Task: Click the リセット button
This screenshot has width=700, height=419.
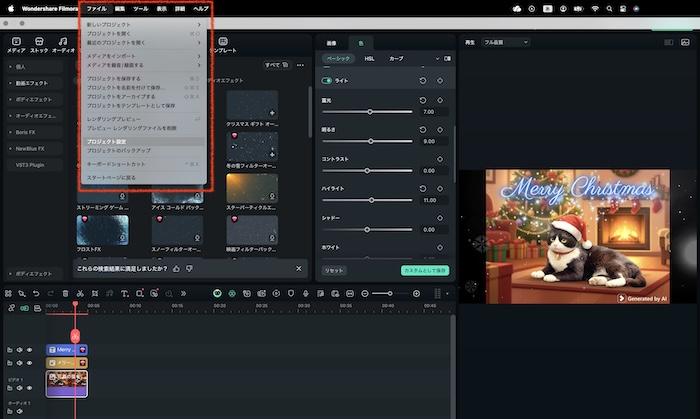Action: coord(334,270)
